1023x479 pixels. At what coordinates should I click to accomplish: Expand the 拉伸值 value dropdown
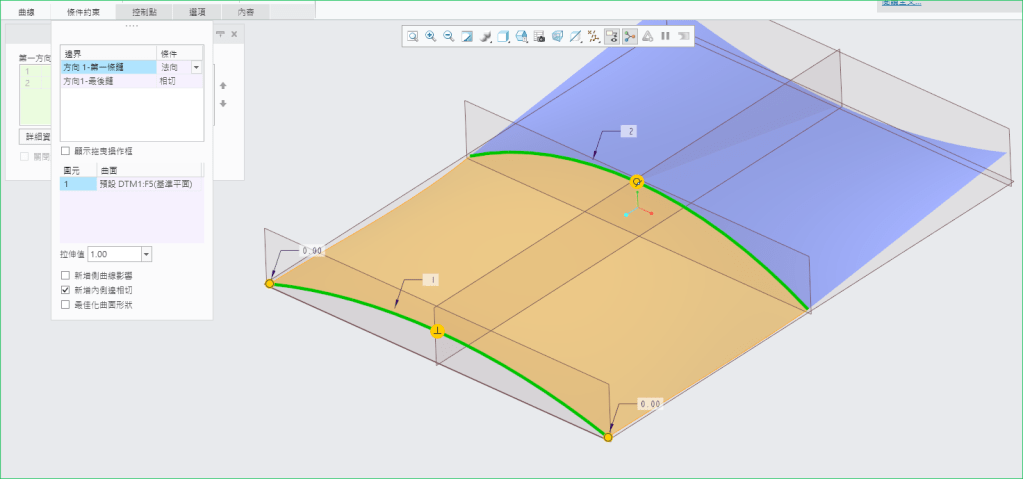click(x=146, y=255)
